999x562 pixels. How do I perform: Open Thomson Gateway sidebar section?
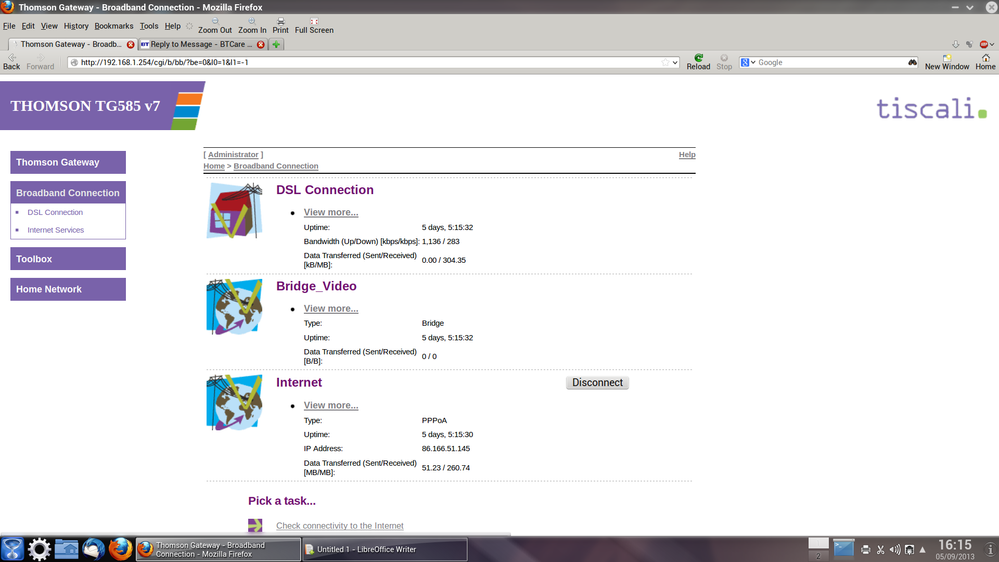pos(68,162)
